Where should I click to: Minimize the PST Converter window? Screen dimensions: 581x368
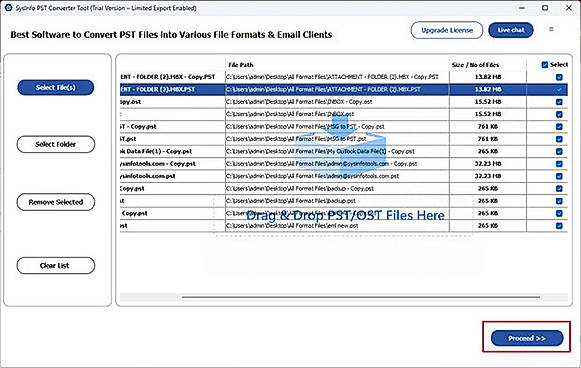pos(522,8)
